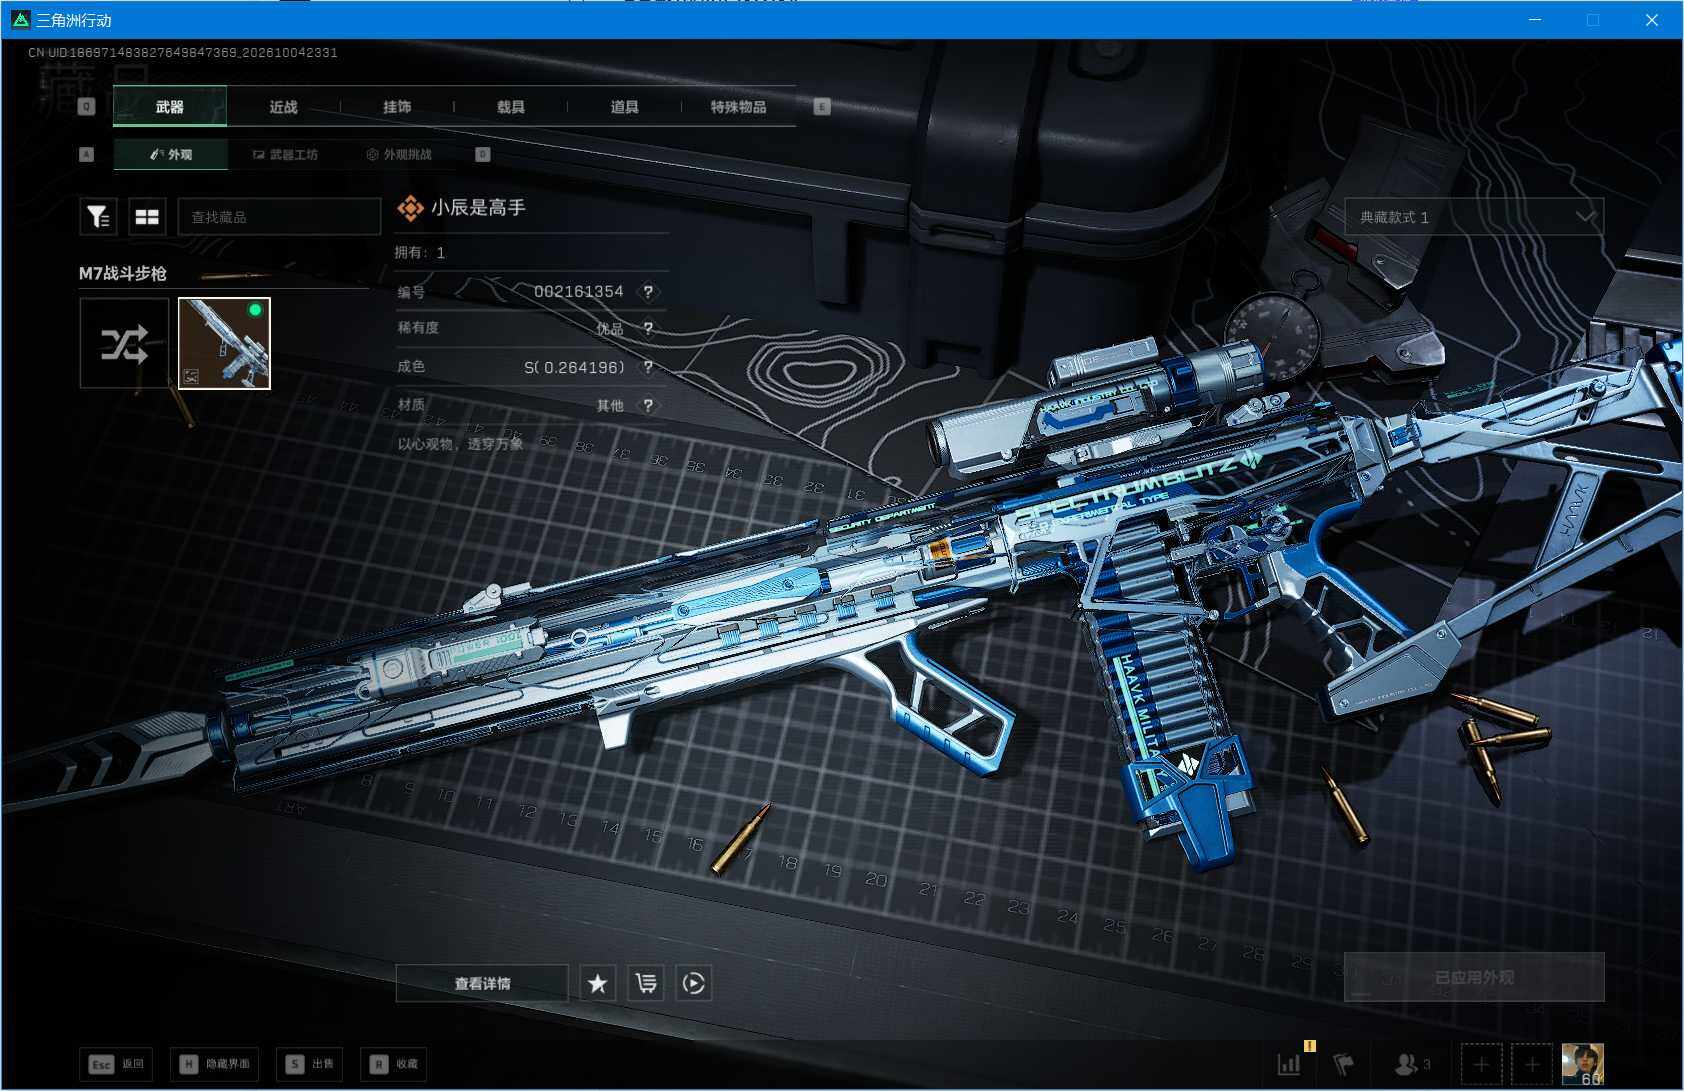
Task: Click the wear value S( 0.264196)
Action: pyautogui.click(x=574, y=367)
